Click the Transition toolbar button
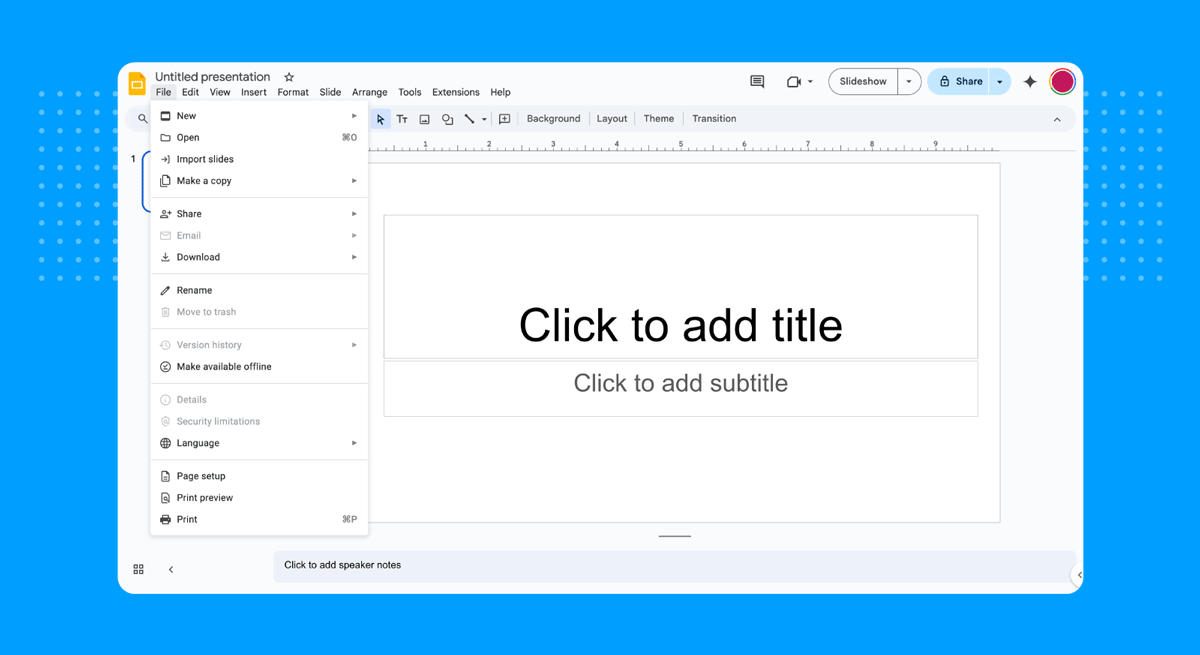 click(x=714, y=119)
